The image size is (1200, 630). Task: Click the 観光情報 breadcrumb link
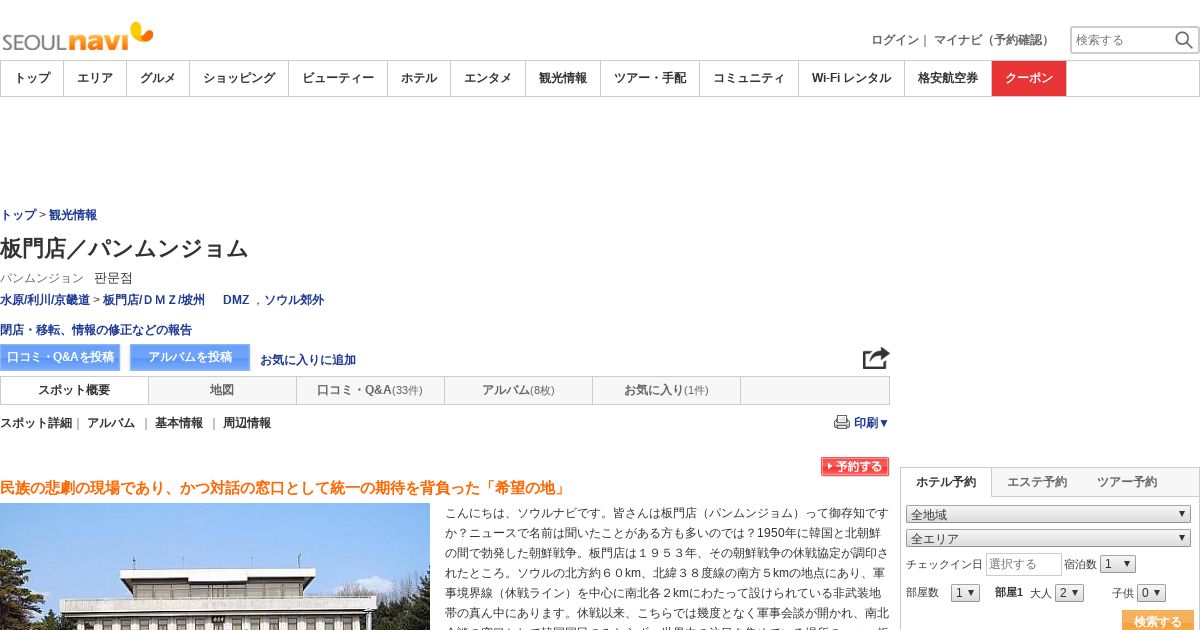73,215
